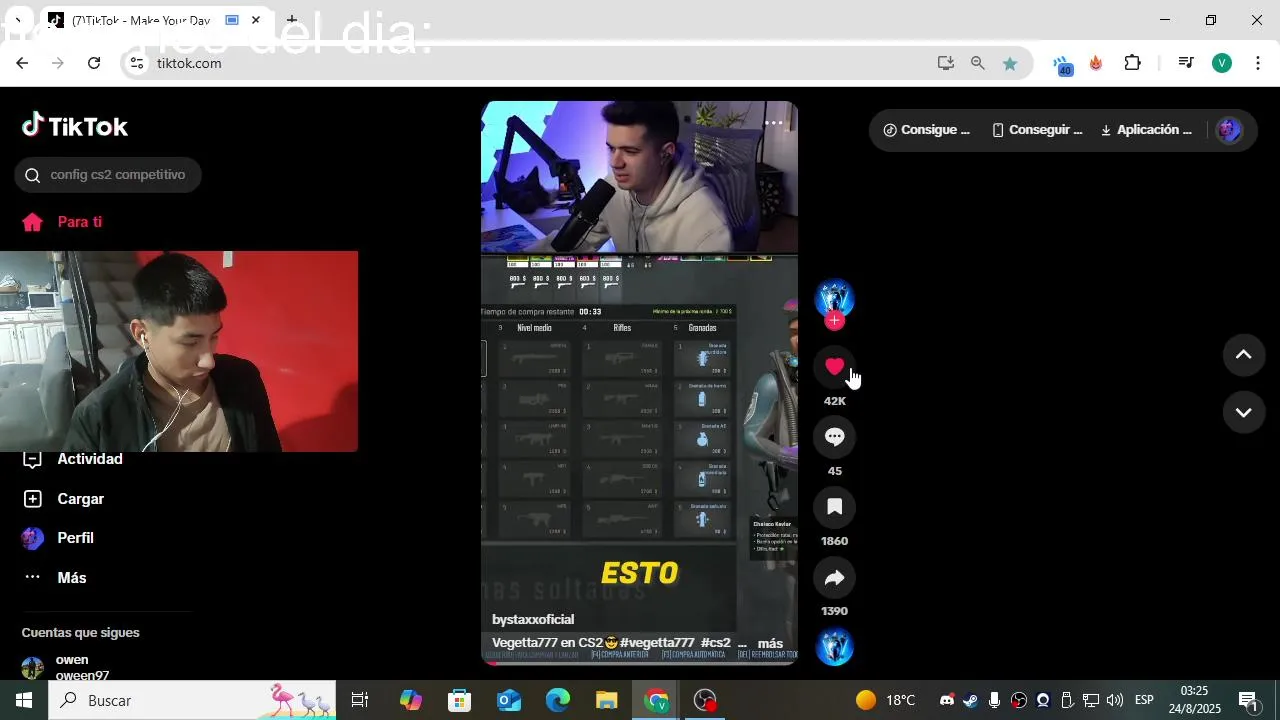
Task: Click the #cs2 hashtag
Action: (716, 643)
